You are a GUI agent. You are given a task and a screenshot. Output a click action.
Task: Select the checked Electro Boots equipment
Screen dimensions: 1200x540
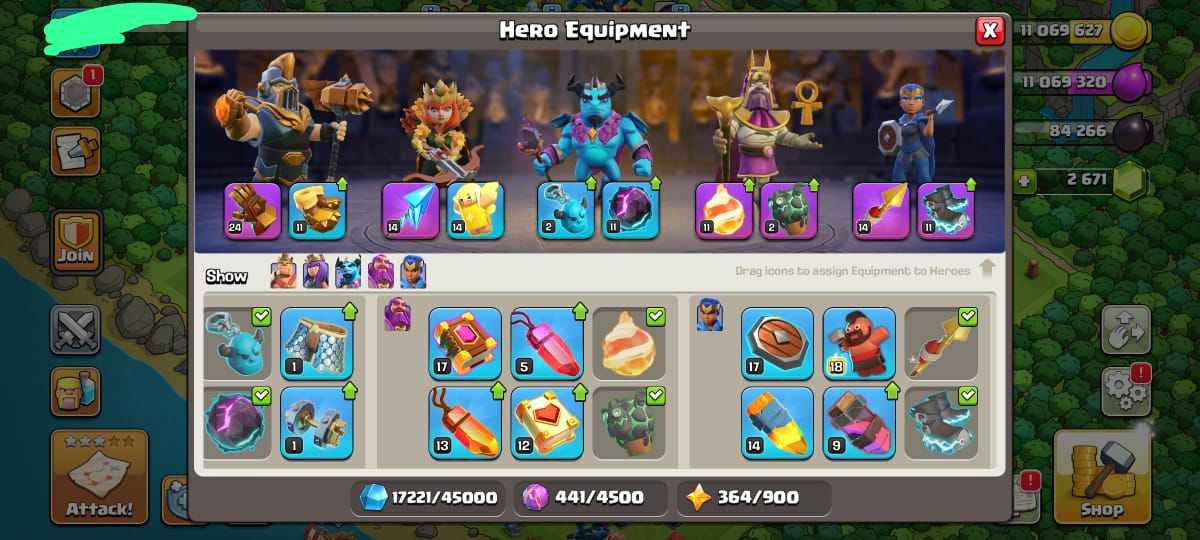tap(941, 423)
